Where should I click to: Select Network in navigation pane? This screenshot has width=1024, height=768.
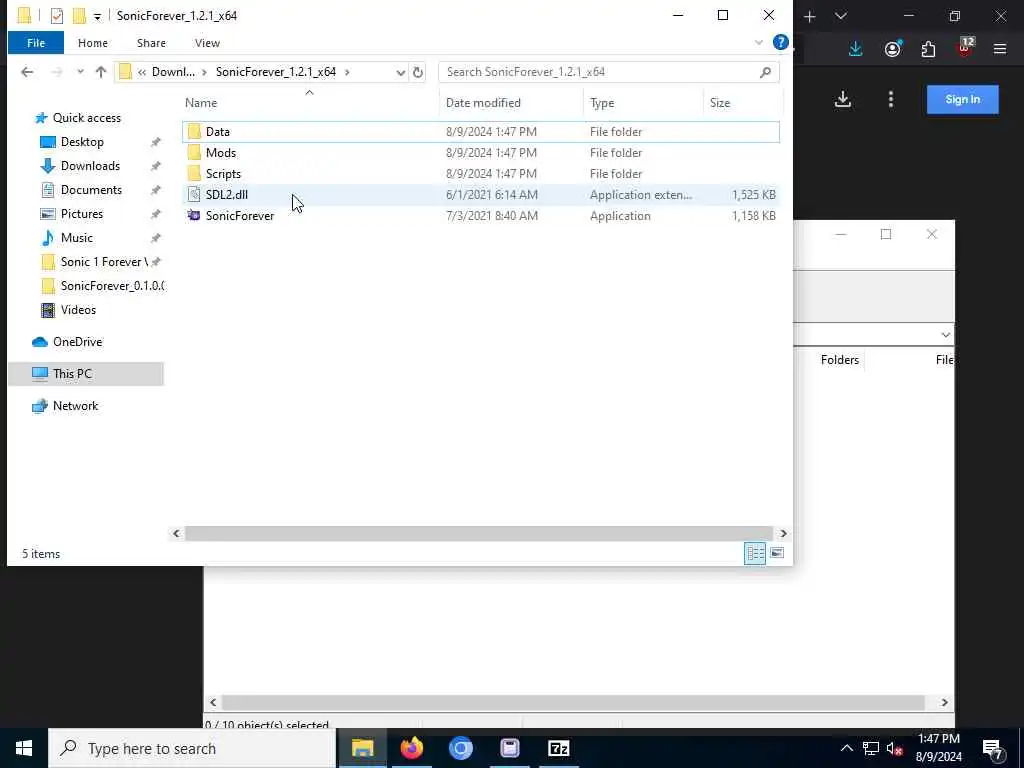coord(75,406)
